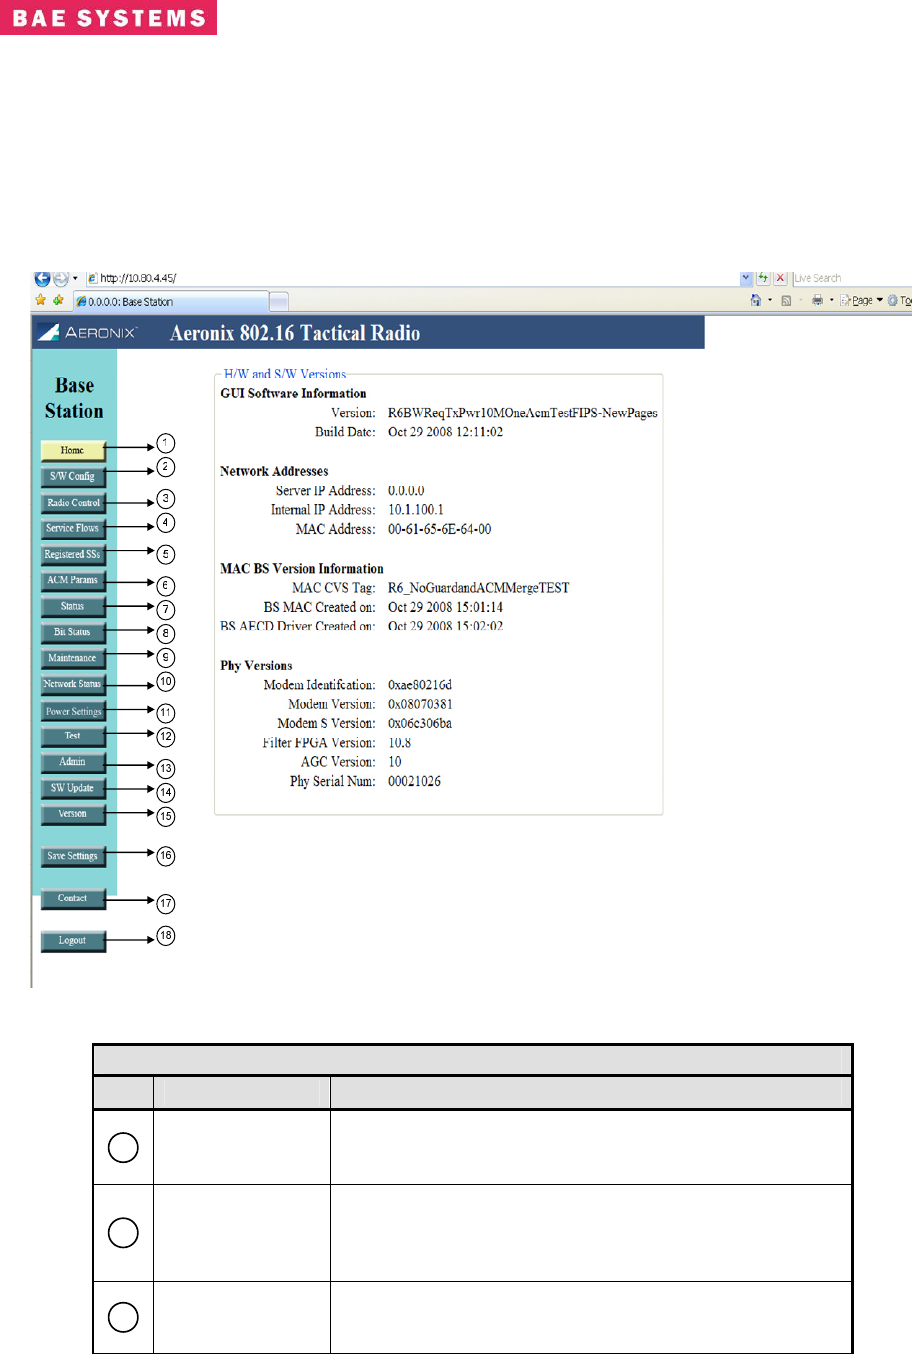This screenshot has height=1354, width=912.
Task: Open the dropdown arrow next to Print icon
Action: click(831, 300)
